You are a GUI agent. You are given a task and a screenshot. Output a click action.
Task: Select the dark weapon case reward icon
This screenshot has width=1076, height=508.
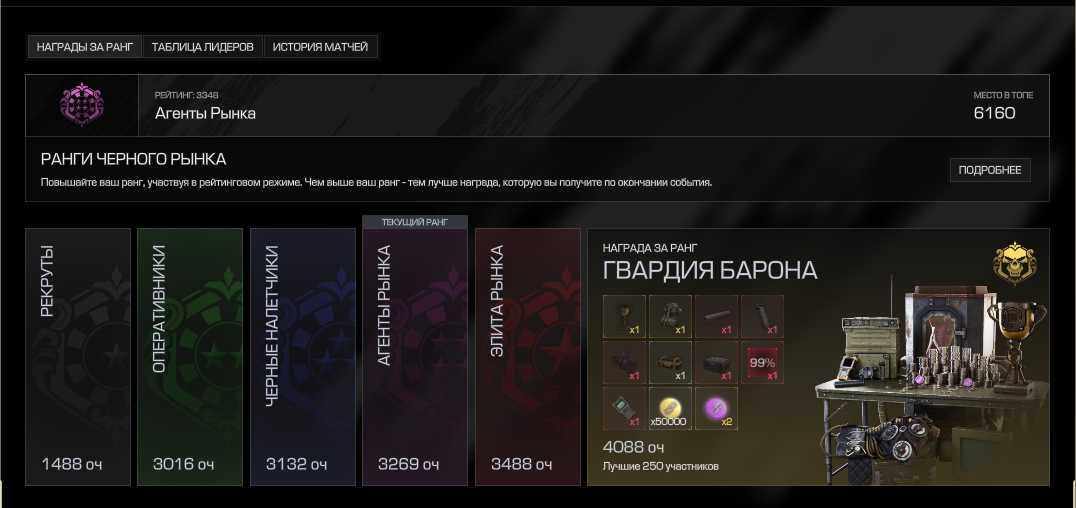coord(716,362)
